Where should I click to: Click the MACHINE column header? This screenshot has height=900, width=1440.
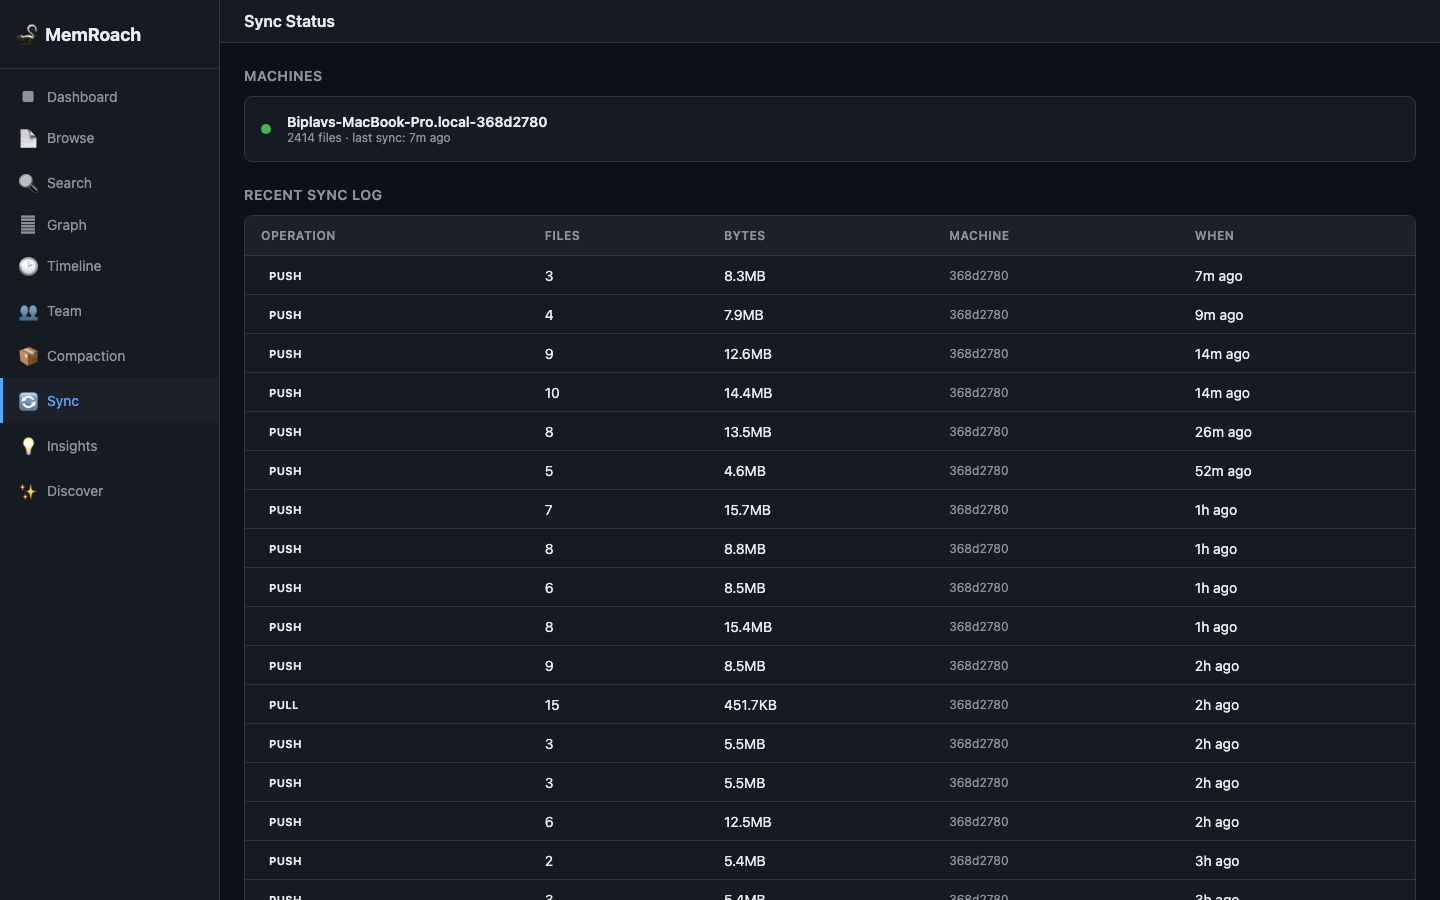(x=979, y=236)
